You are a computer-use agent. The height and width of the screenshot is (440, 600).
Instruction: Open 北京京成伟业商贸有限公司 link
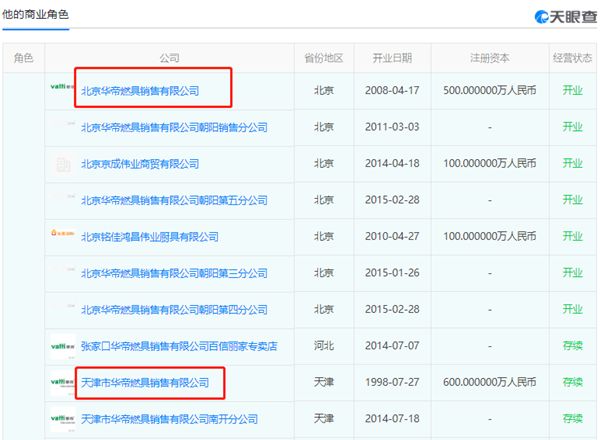click(x=140, y=164)
